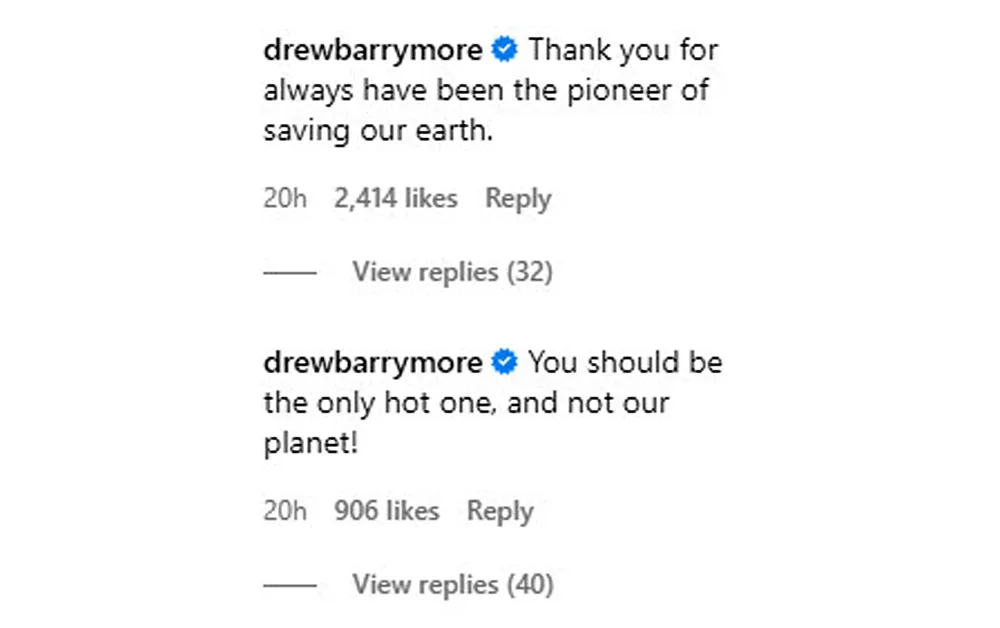Viewport: 1000px width, 628px height.
Task: Reply to the earth pioneer comment
Action: (x=518, y=198)
